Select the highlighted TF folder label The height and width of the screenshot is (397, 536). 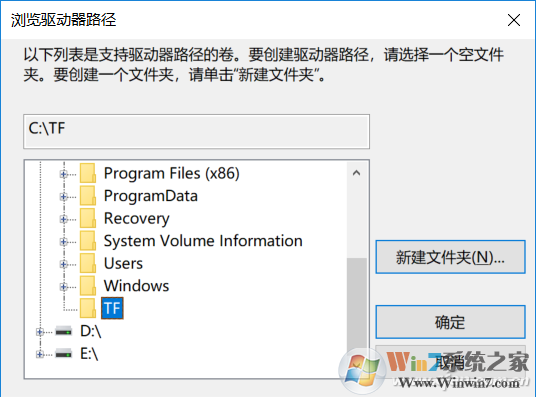(x=112, y=308)
